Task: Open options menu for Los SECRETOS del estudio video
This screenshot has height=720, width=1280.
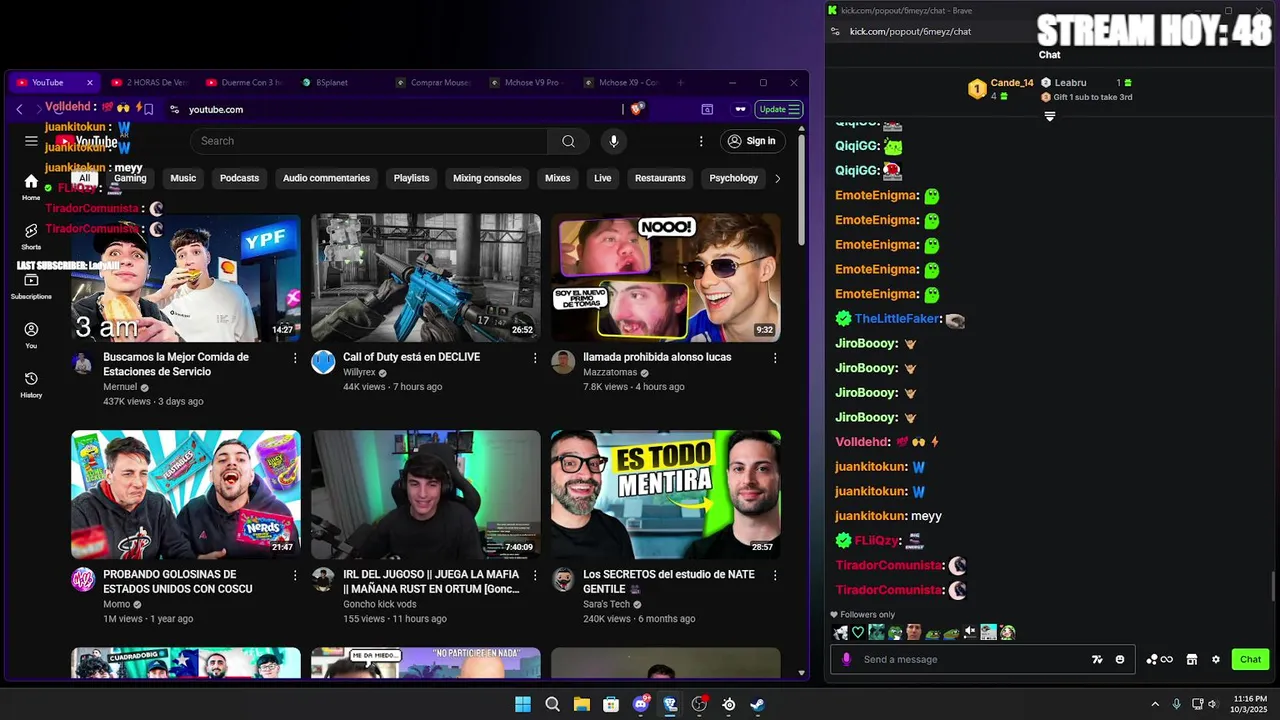Action: 775,575
